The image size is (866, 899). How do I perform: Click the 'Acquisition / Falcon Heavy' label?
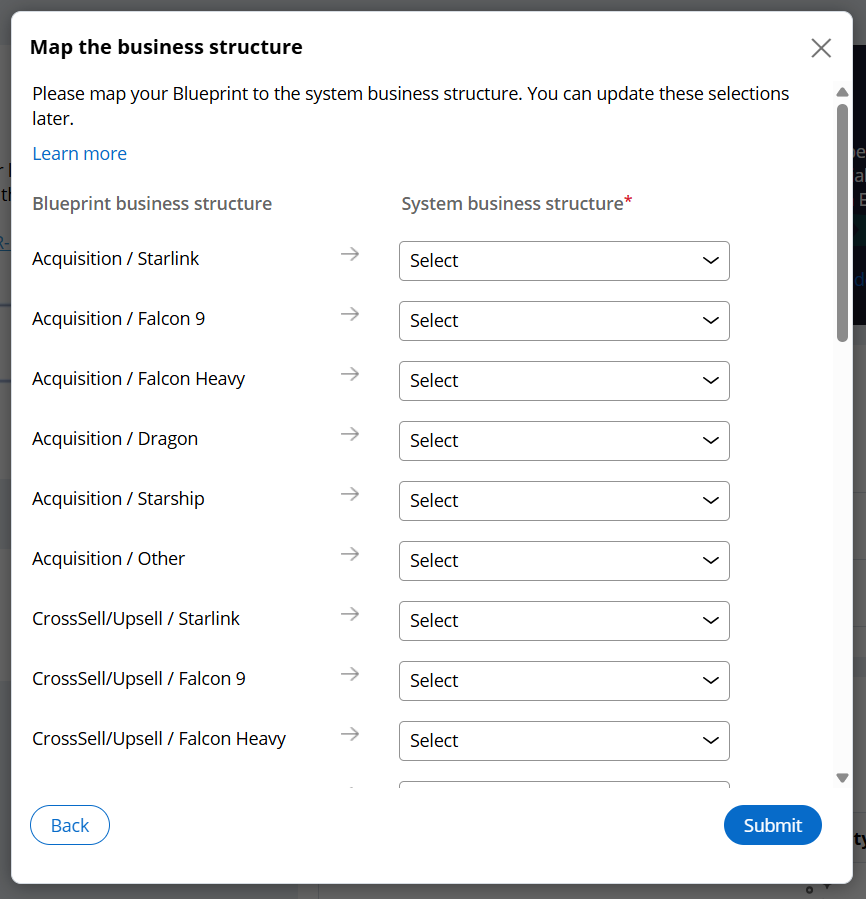coord(138,379)
